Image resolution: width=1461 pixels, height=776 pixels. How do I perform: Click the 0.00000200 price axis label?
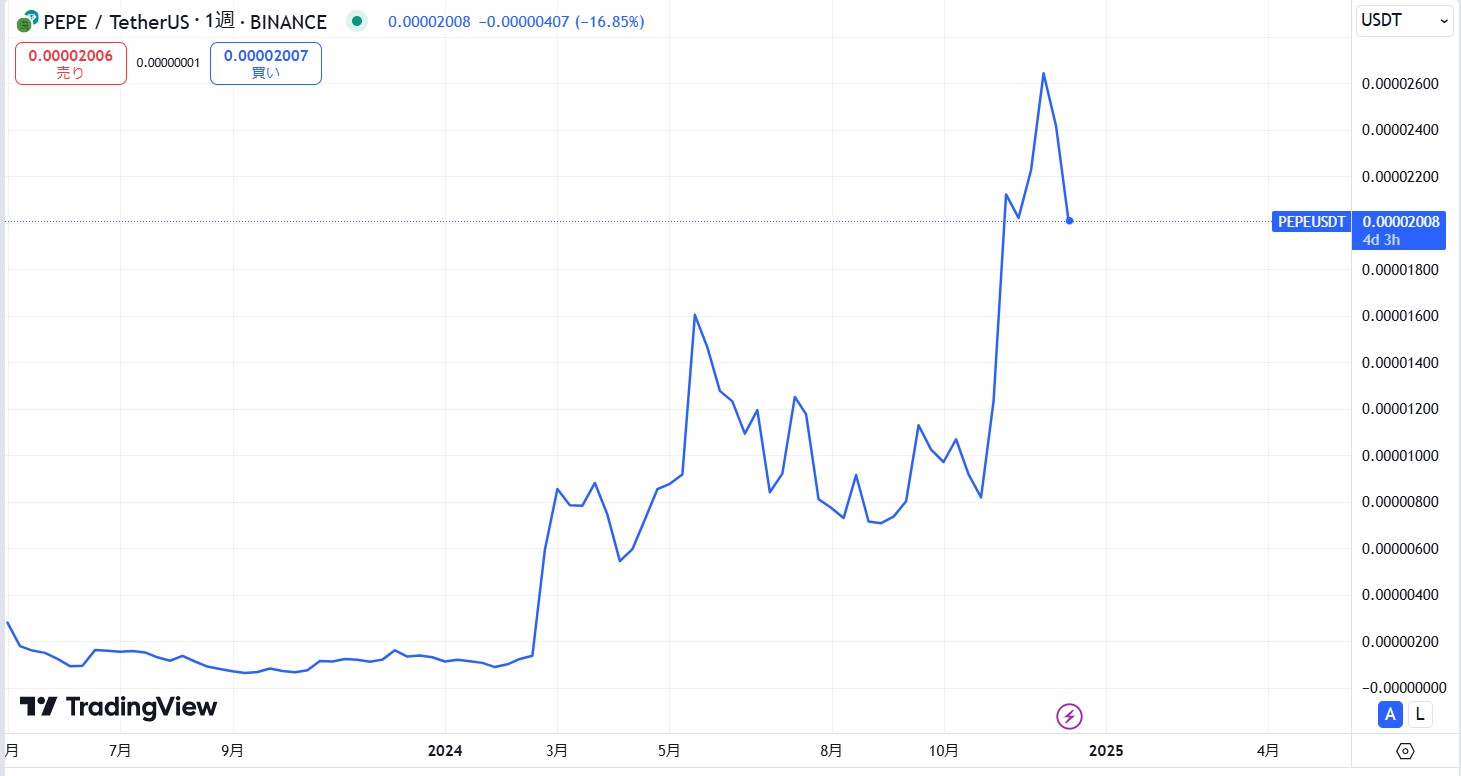pyautogui.click(x=1400, y=641)
